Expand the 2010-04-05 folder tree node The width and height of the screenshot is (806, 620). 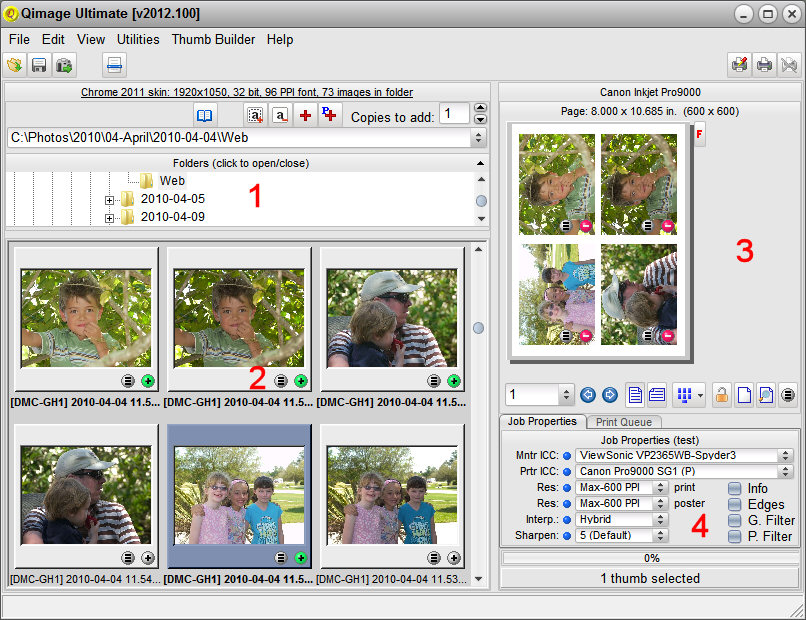pos(109,200)
